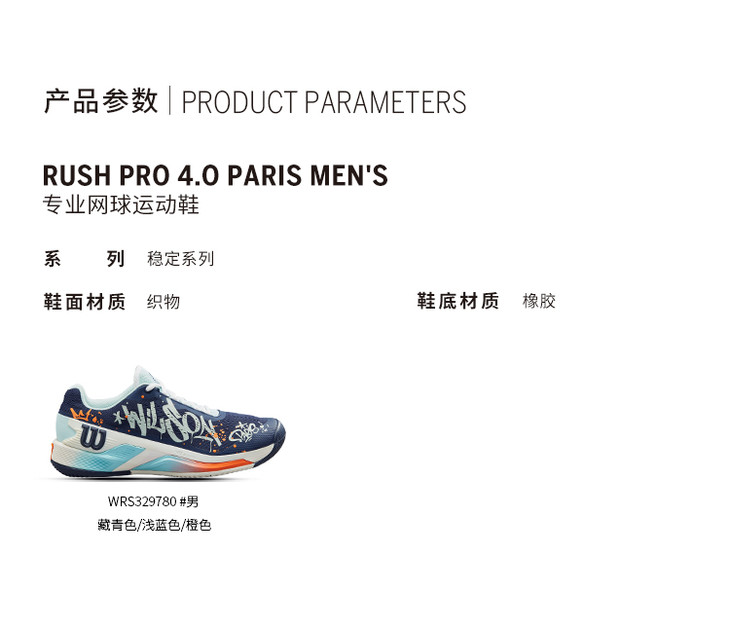Click the RUSH PRO 4.0 PARIS MEN'S title
The height and width of the screenshot is (627, 730).
pyautogui.click(x=215, y=175)
